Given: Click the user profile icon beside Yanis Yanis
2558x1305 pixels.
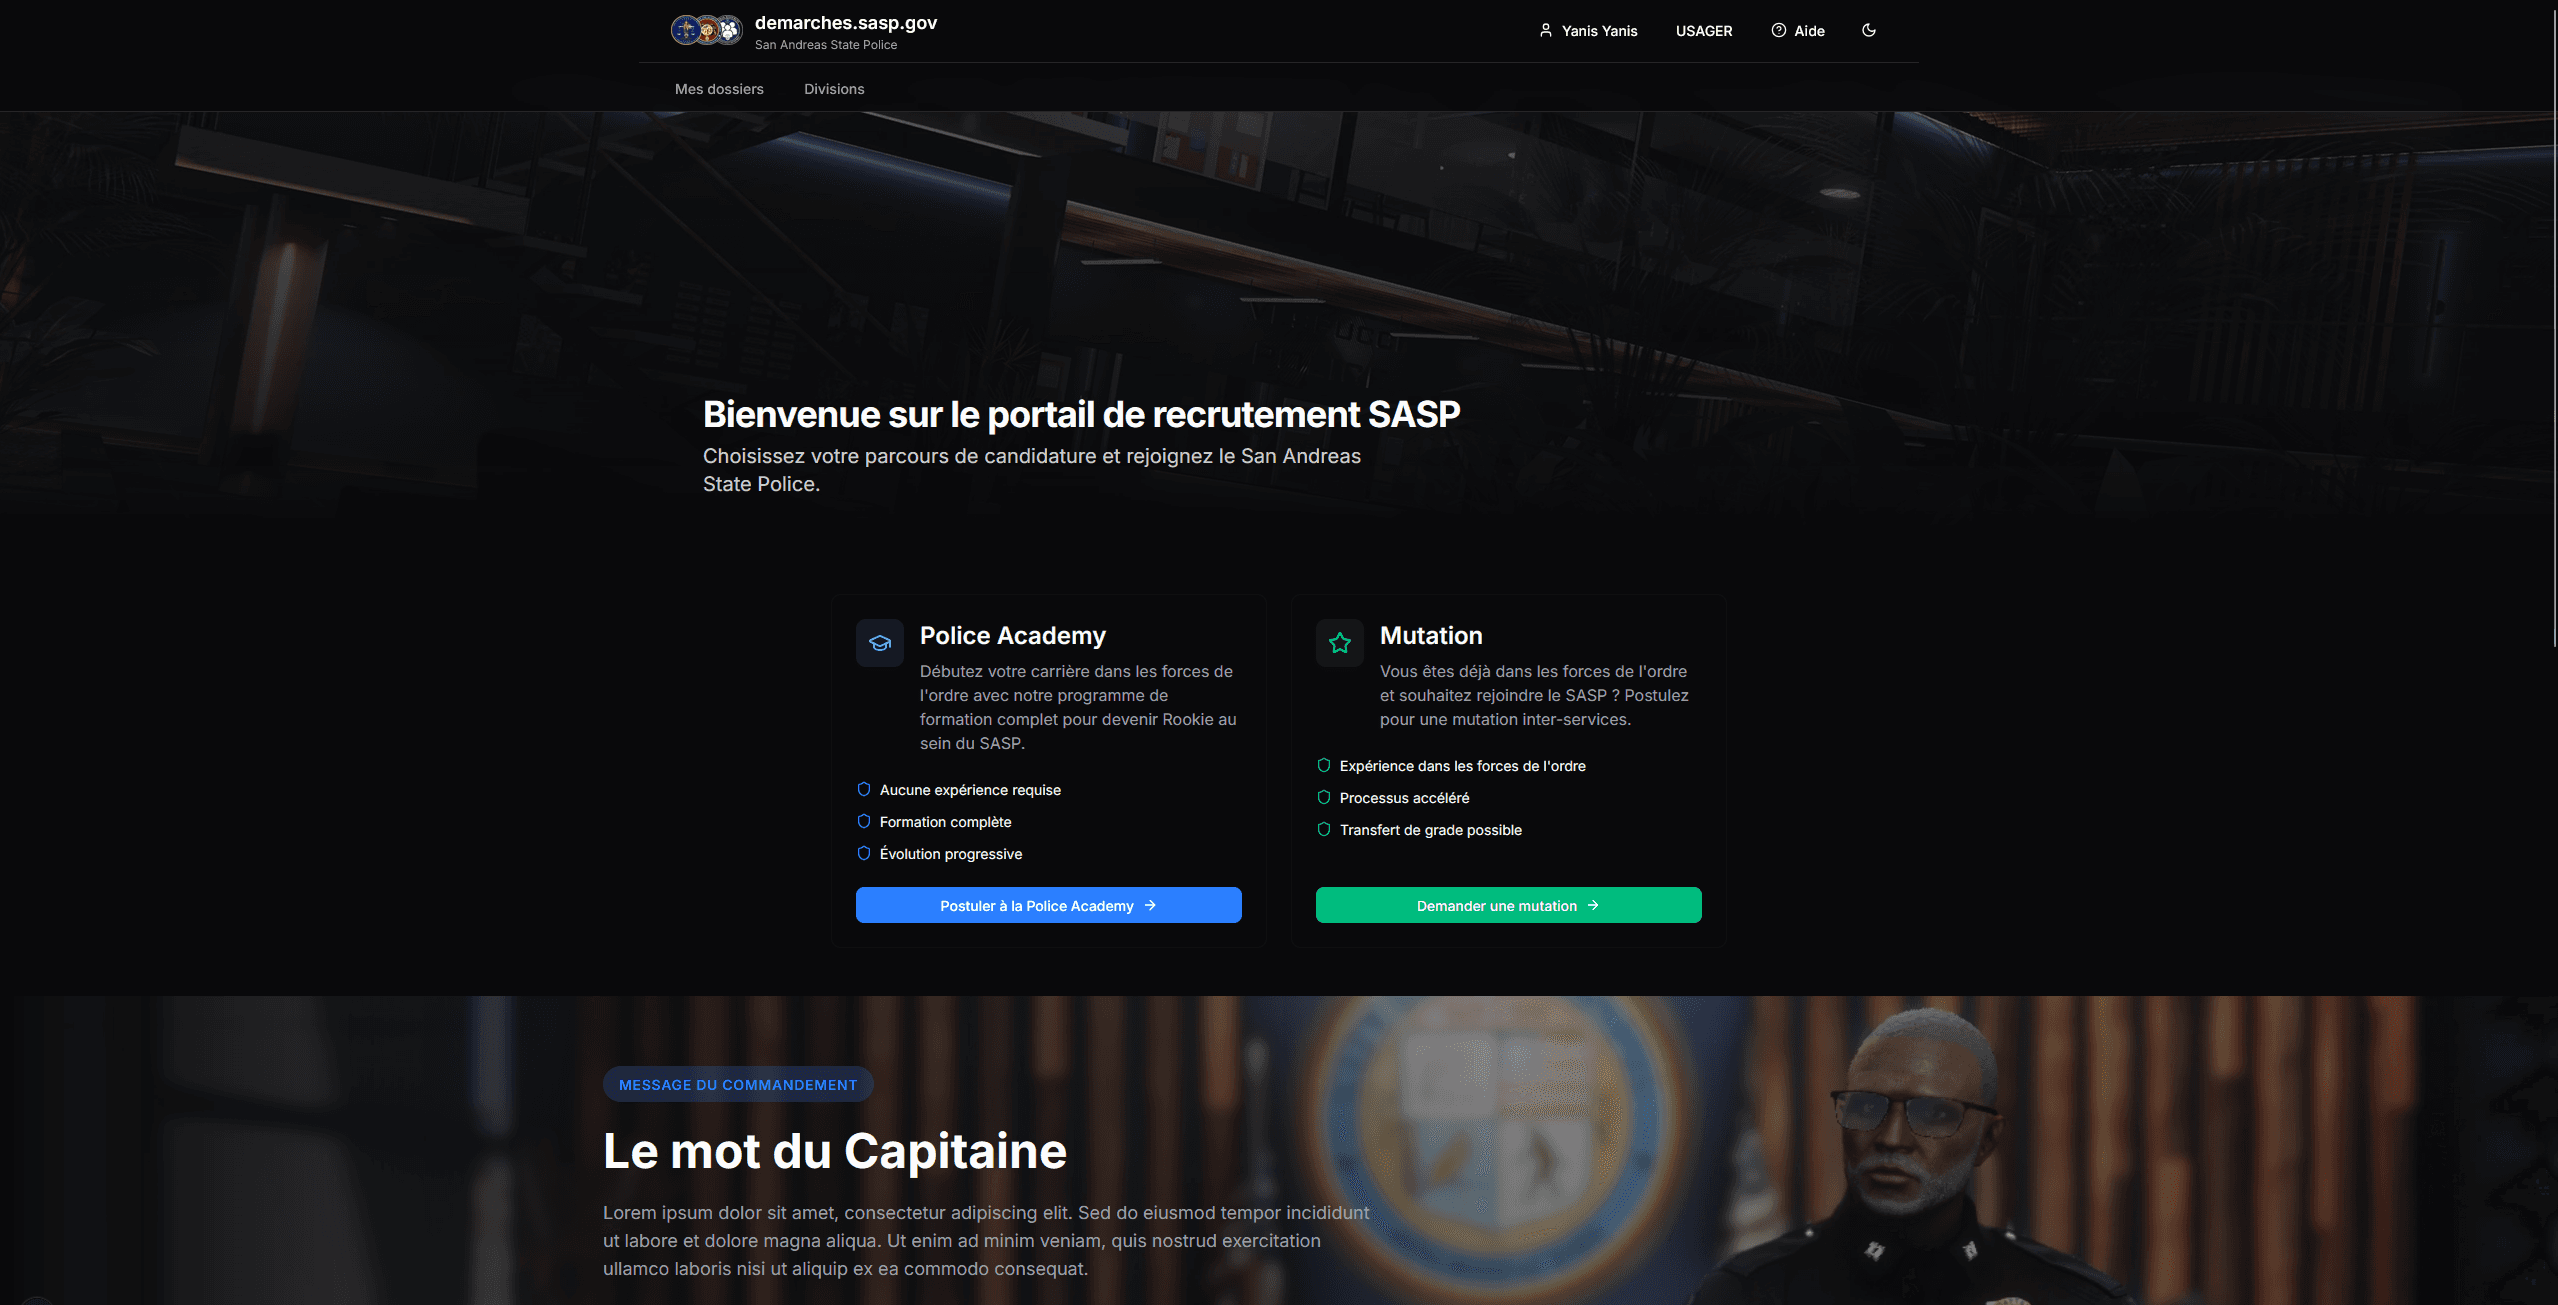Looking at the screenshot, I should [x=1545, y=31].
